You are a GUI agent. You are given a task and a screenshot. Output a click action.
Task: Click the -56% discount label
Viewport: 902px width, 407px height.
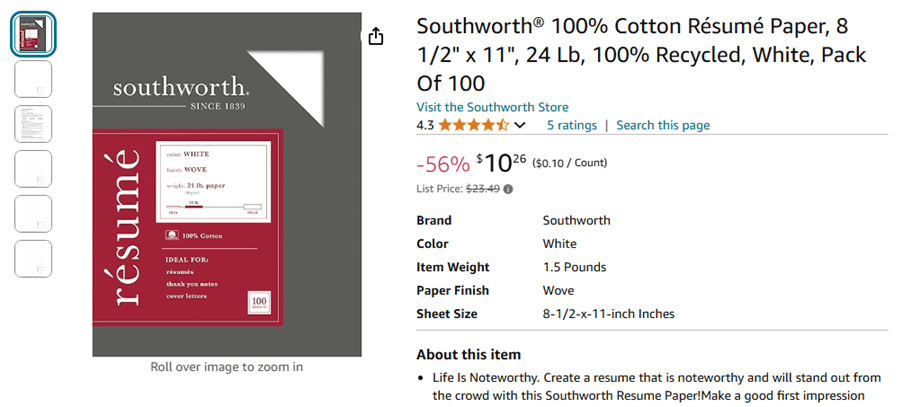point(443,164)
